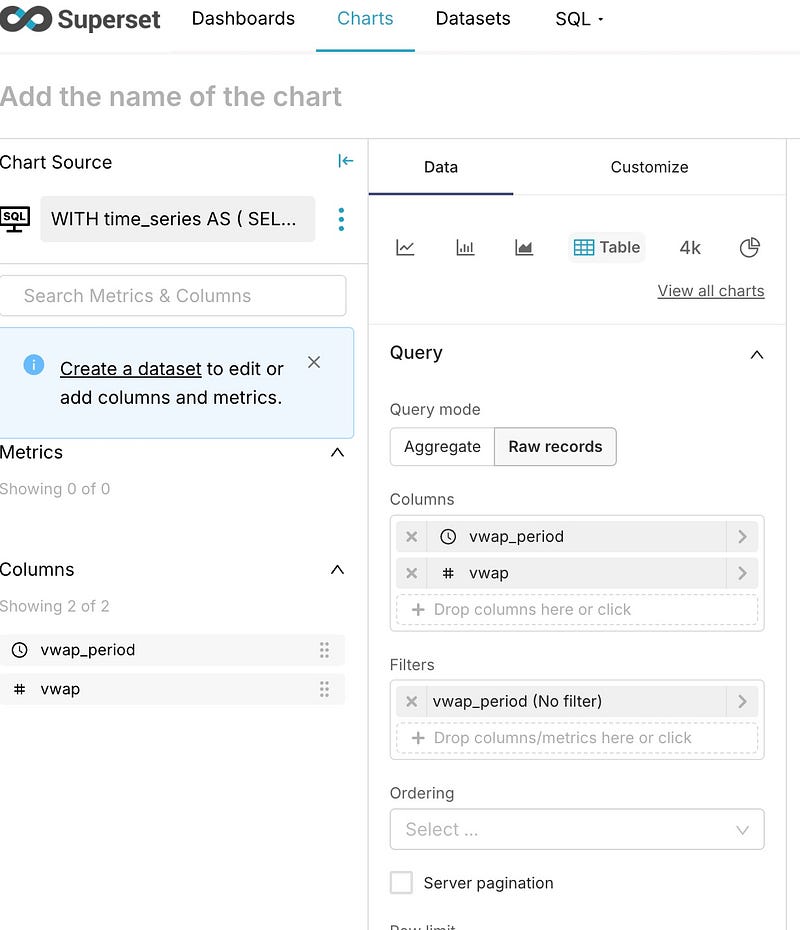Follow the Create a dataset link
800x930 pixels.
coord(130,369)
